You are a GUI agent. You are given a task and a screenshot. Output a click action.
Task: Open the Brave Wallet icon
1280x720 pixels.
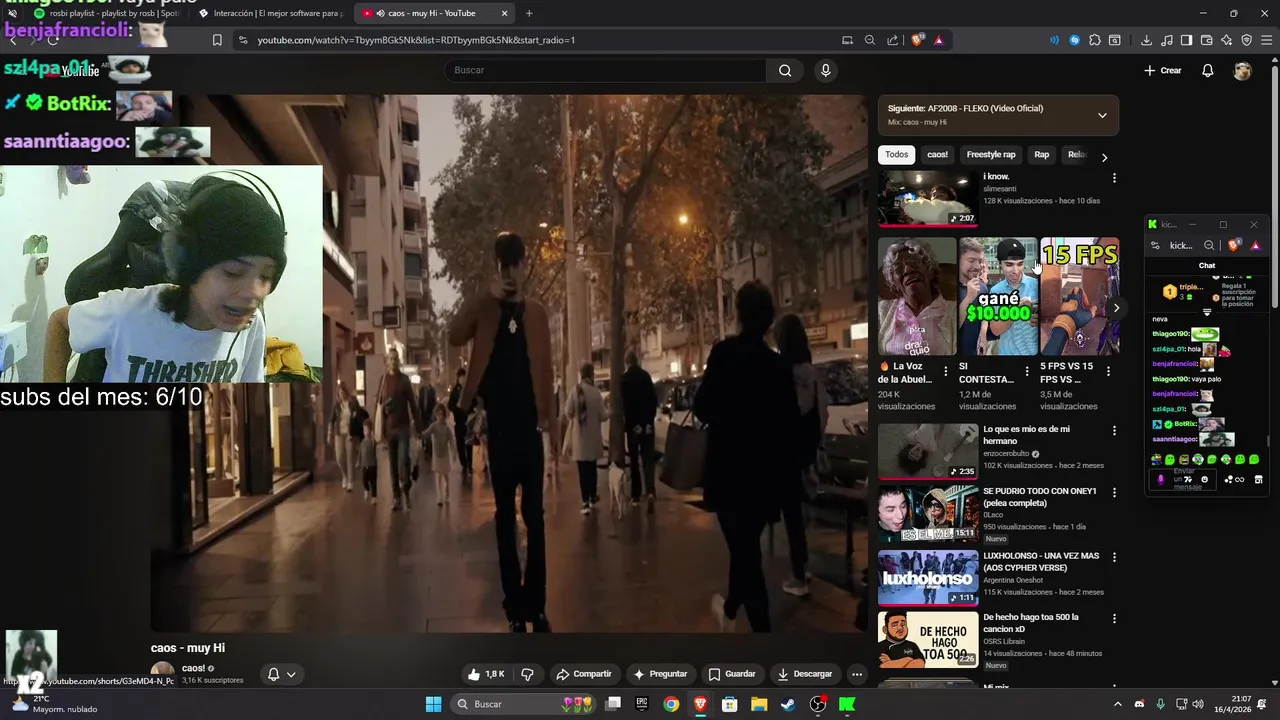pyautogui.click(x=1206, y=40)
